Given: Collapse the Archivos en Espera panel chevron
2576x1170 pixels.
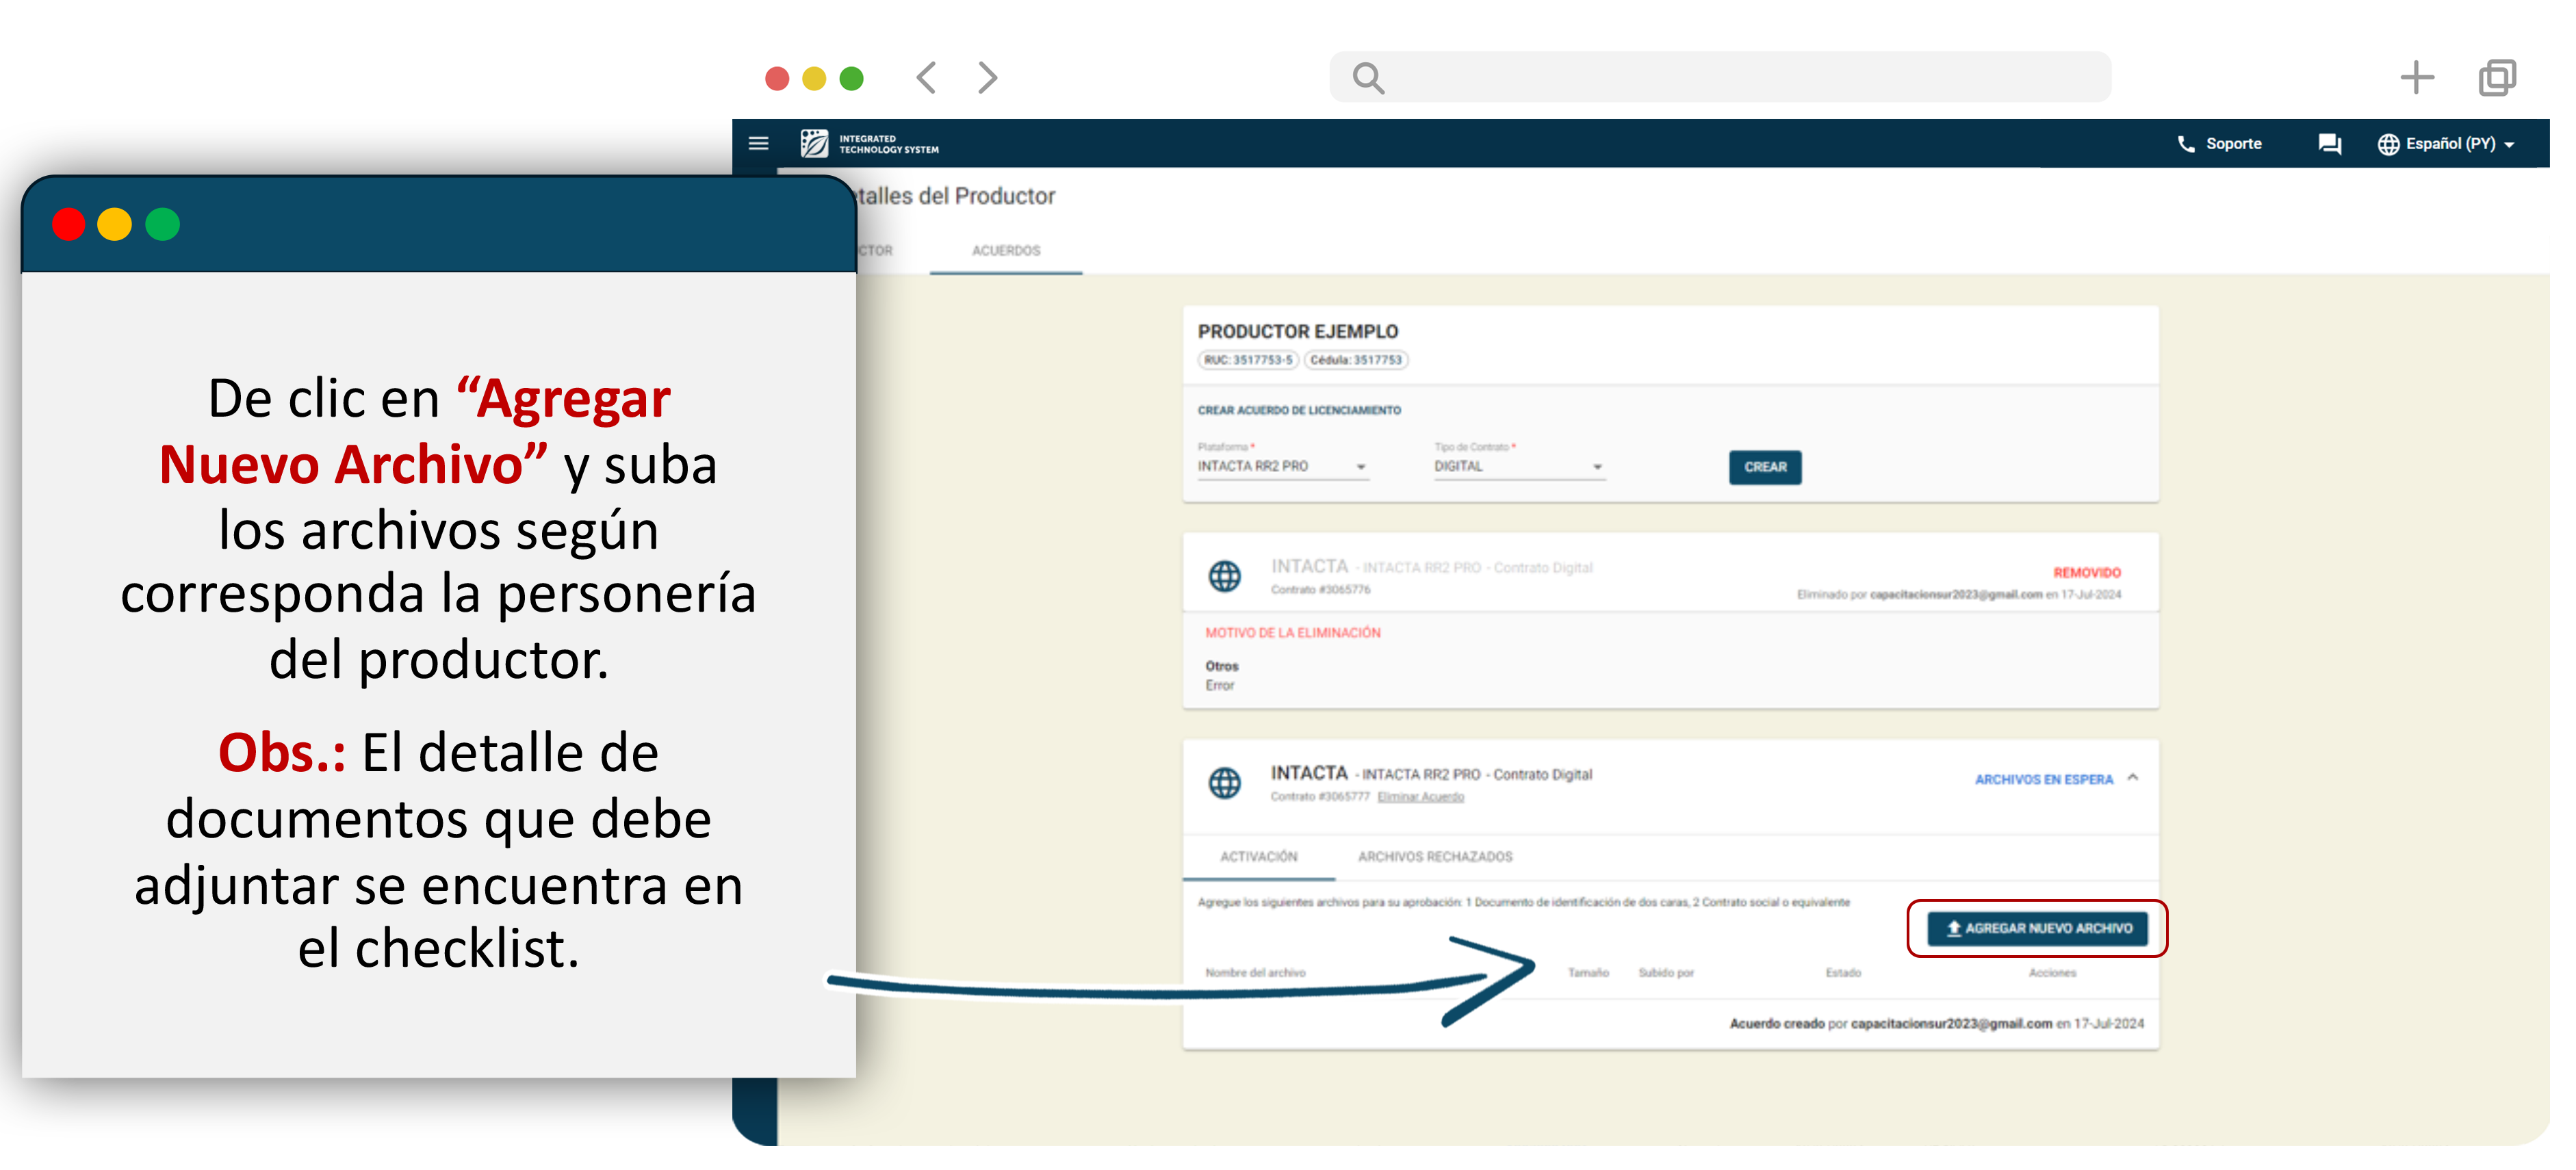Looking at the screenshot, I should coord(2133,778).
